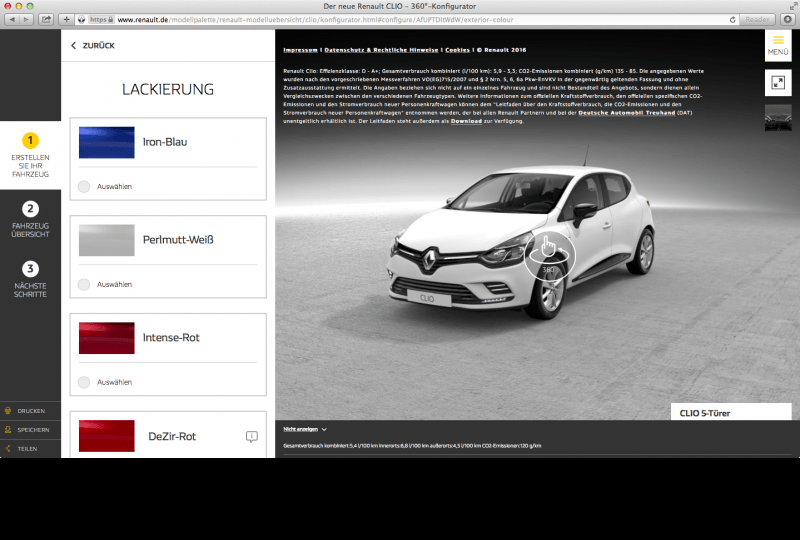Click the add bookmark plus button
The image size is (800, 540).
(66, 19)
